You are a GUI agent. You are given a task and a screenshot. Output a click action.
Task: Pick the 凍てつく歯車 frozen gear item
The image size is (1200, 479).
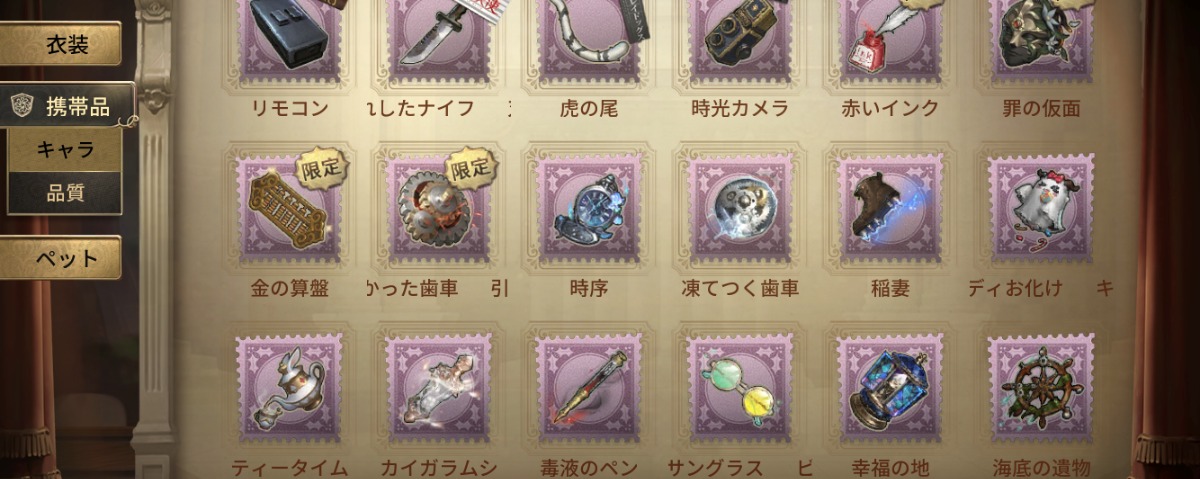[x=740, y=208]
